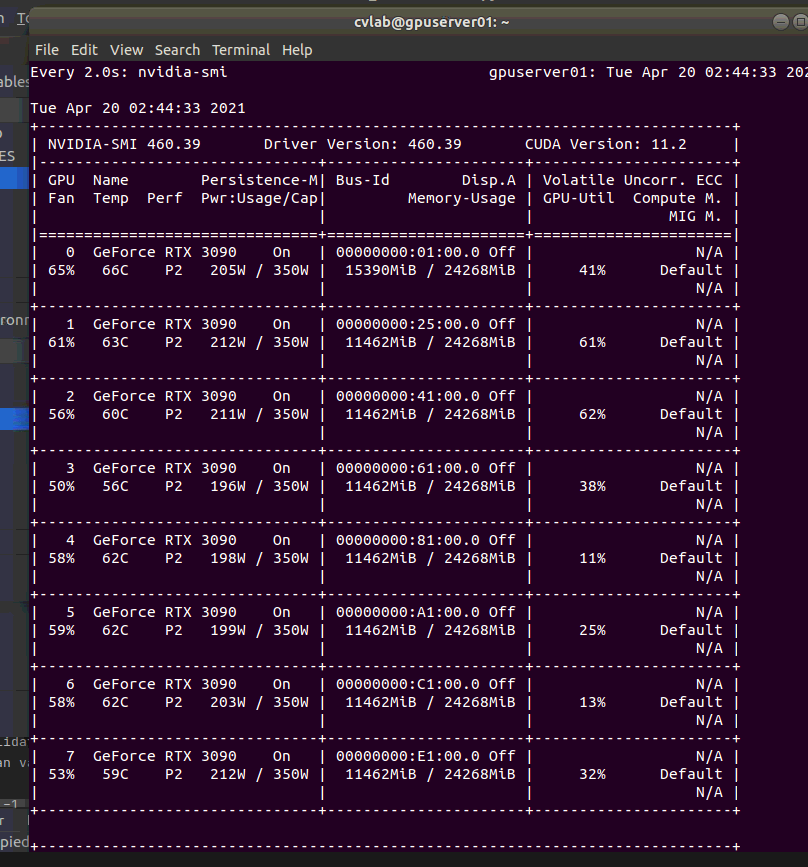Click the 'Persistence-M' column header

(259, 180)
